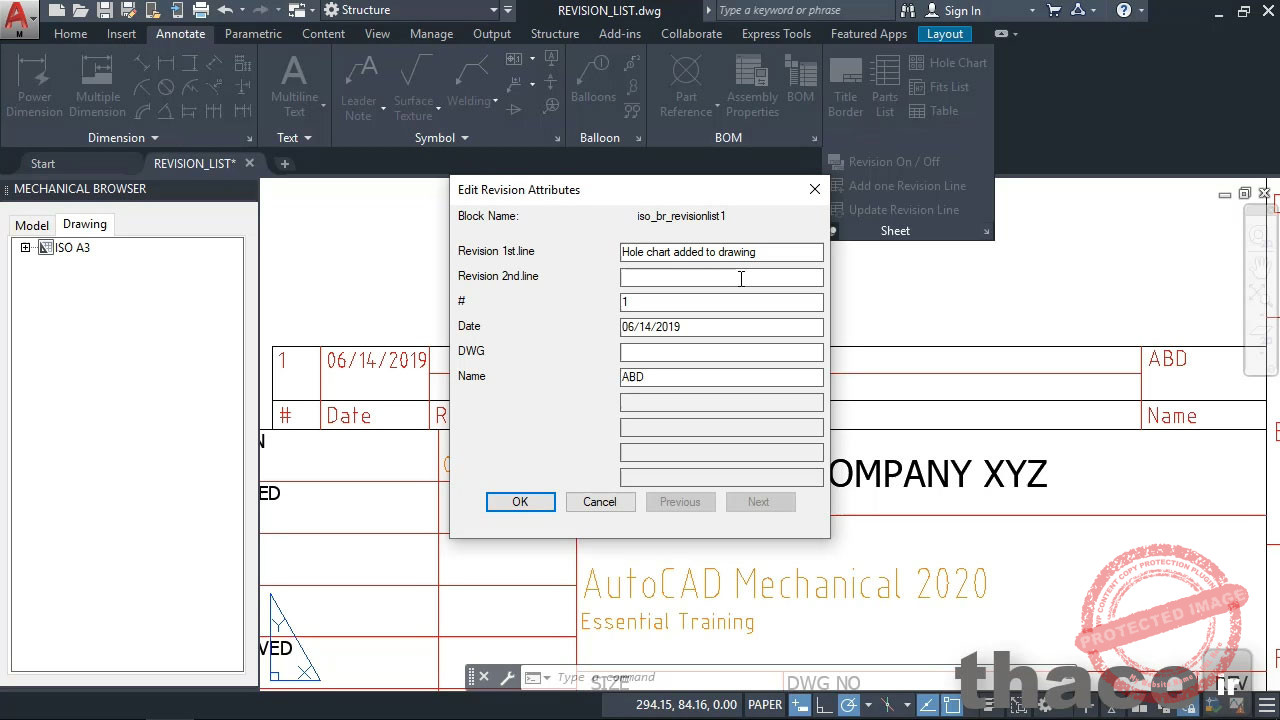Switch to the Start file tab
The image size is (1280, 720).
(43, 163)
